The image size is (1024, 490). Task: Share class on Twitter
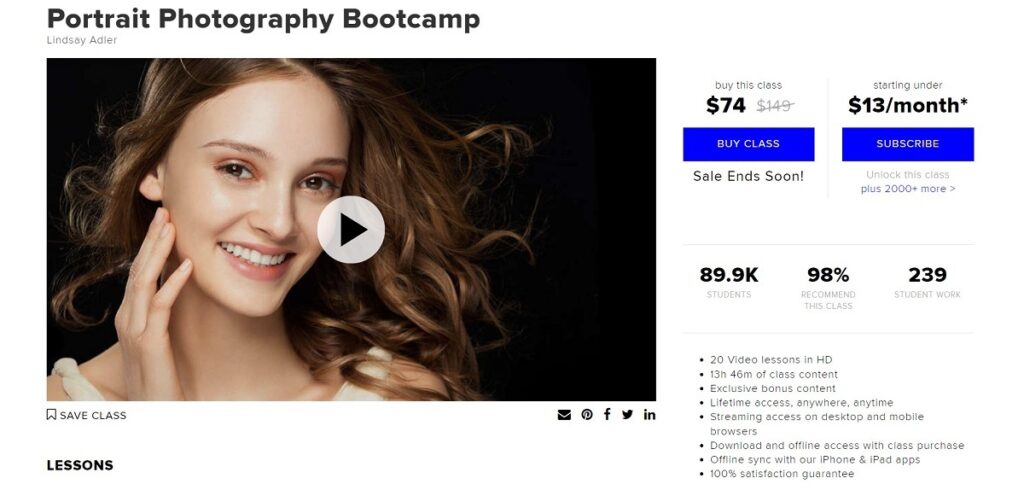628,414
